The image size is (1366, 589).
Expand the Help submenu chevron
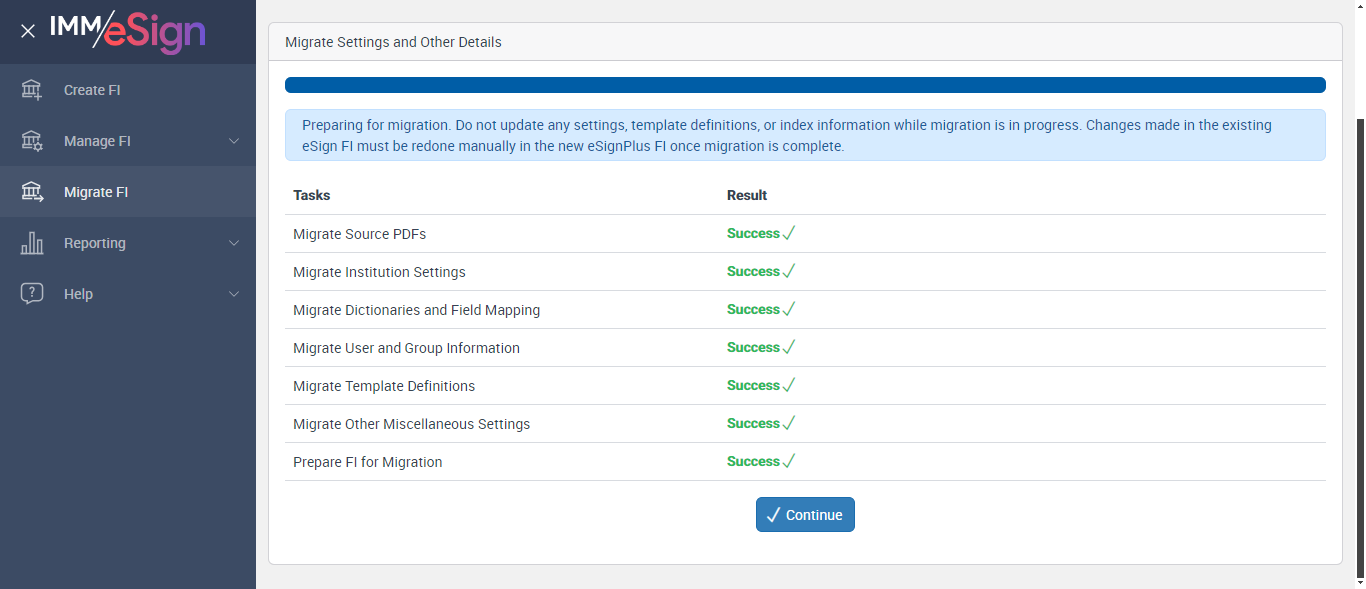coord(234,294)
